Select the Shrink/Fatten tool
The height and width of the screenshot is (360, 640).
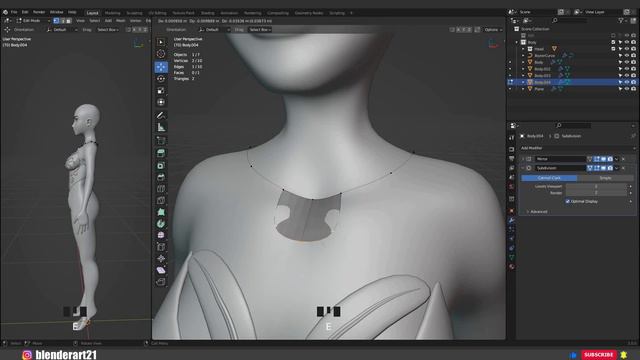[161, 259]
